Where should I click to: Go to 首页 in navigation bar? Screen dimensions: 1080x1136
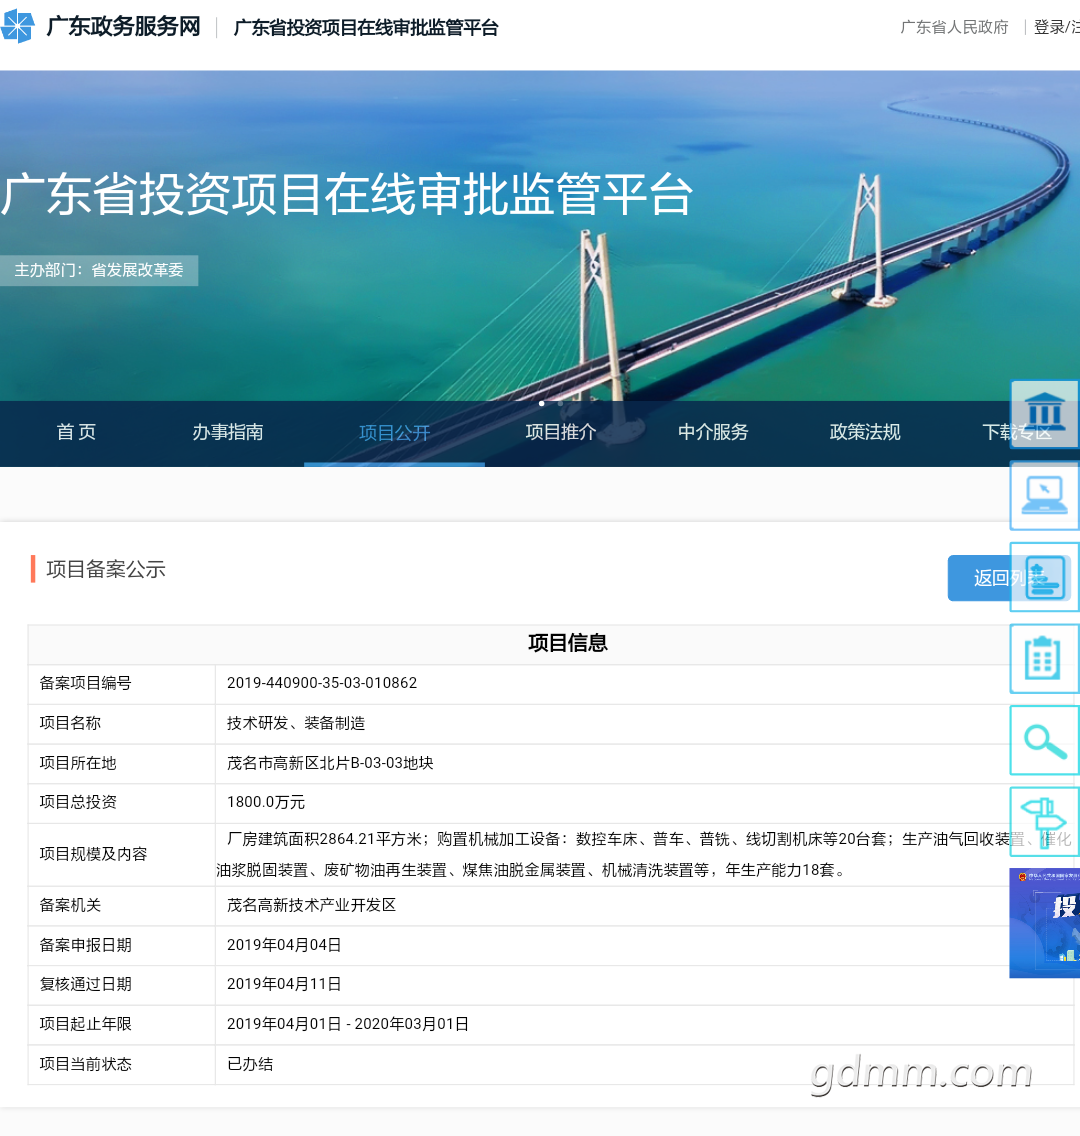tap(76, 433)
